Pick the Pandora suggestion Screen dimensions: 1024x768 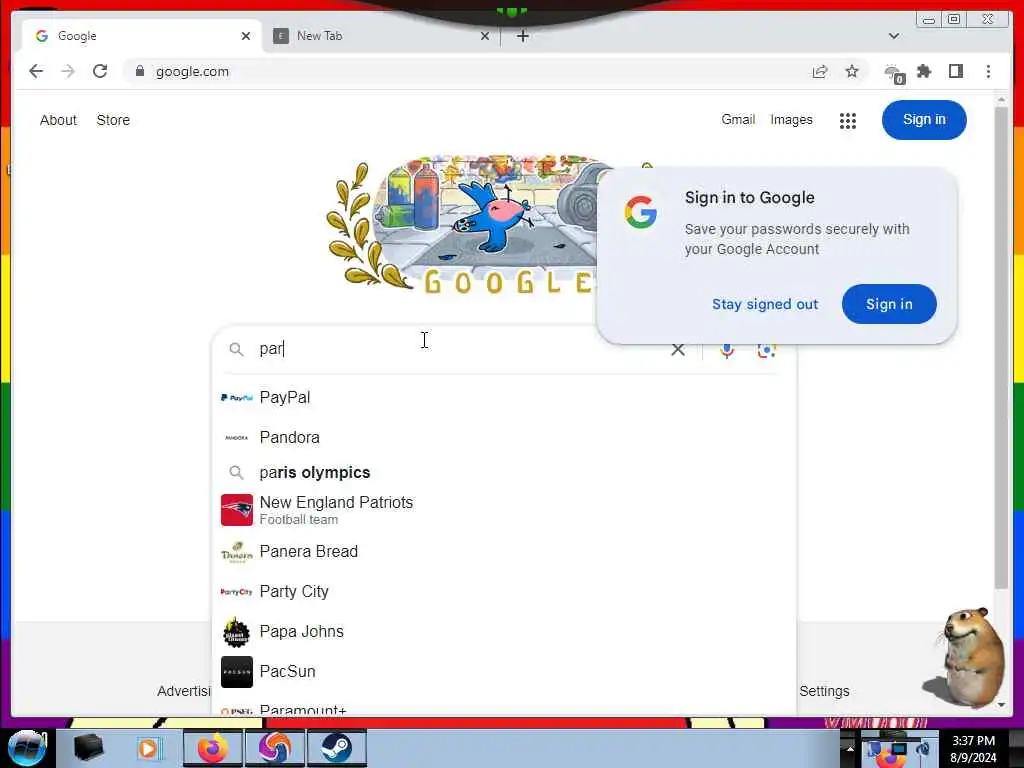[504, 438]
